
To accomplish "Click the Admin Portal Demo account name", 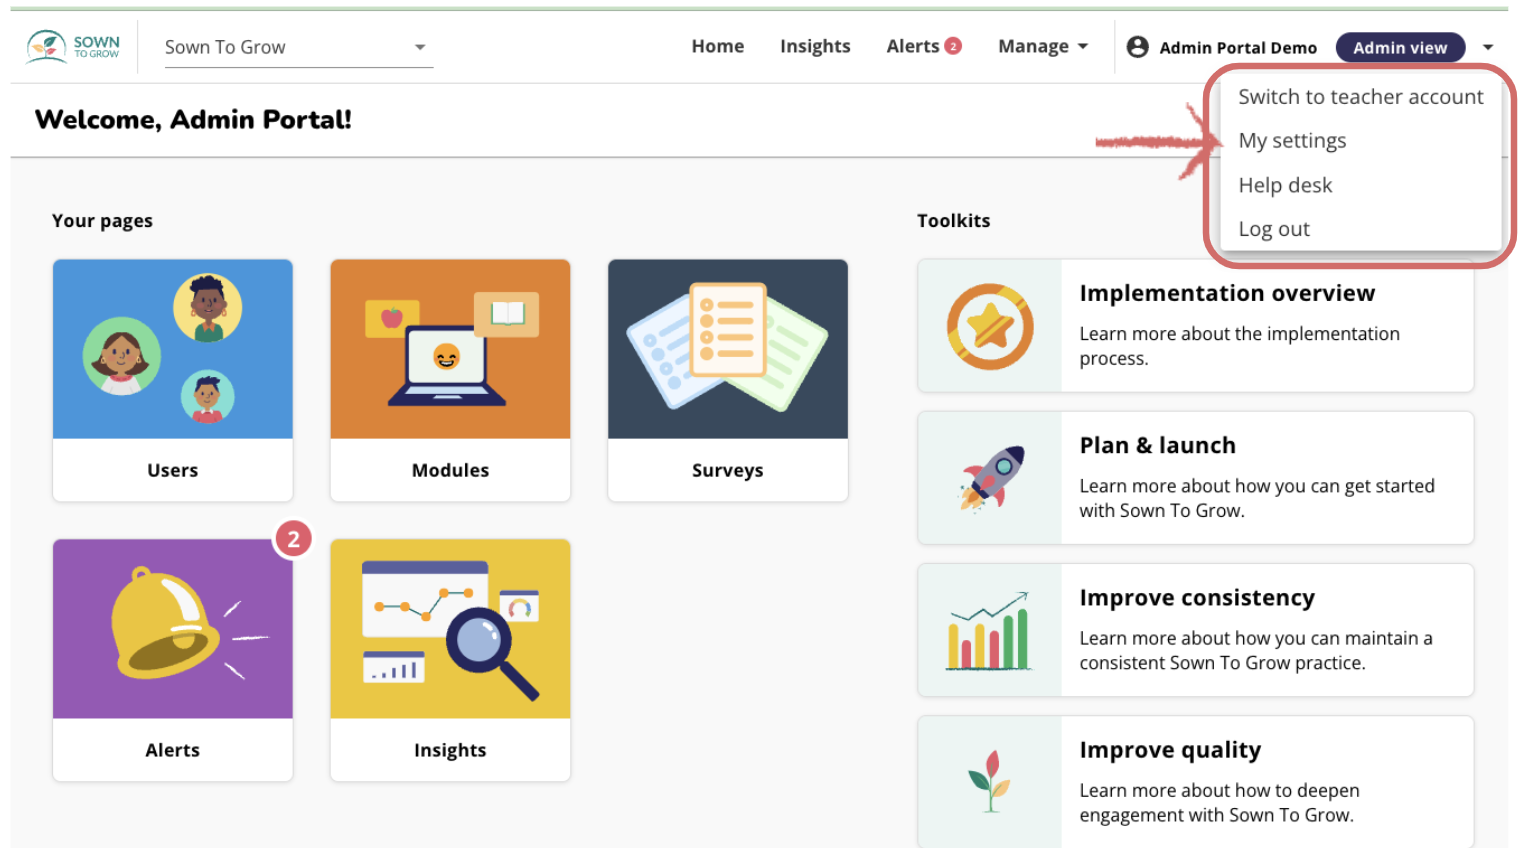I will 1238,48.
